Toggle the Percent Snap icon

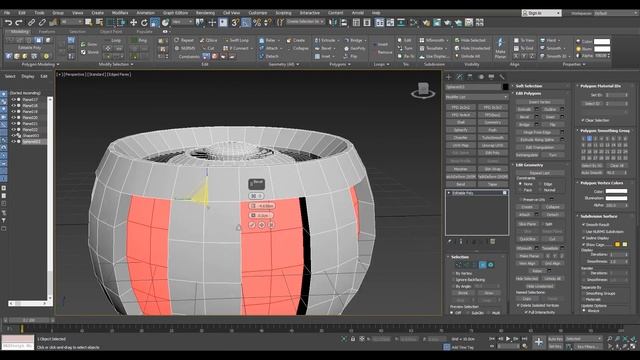[257, 22]
